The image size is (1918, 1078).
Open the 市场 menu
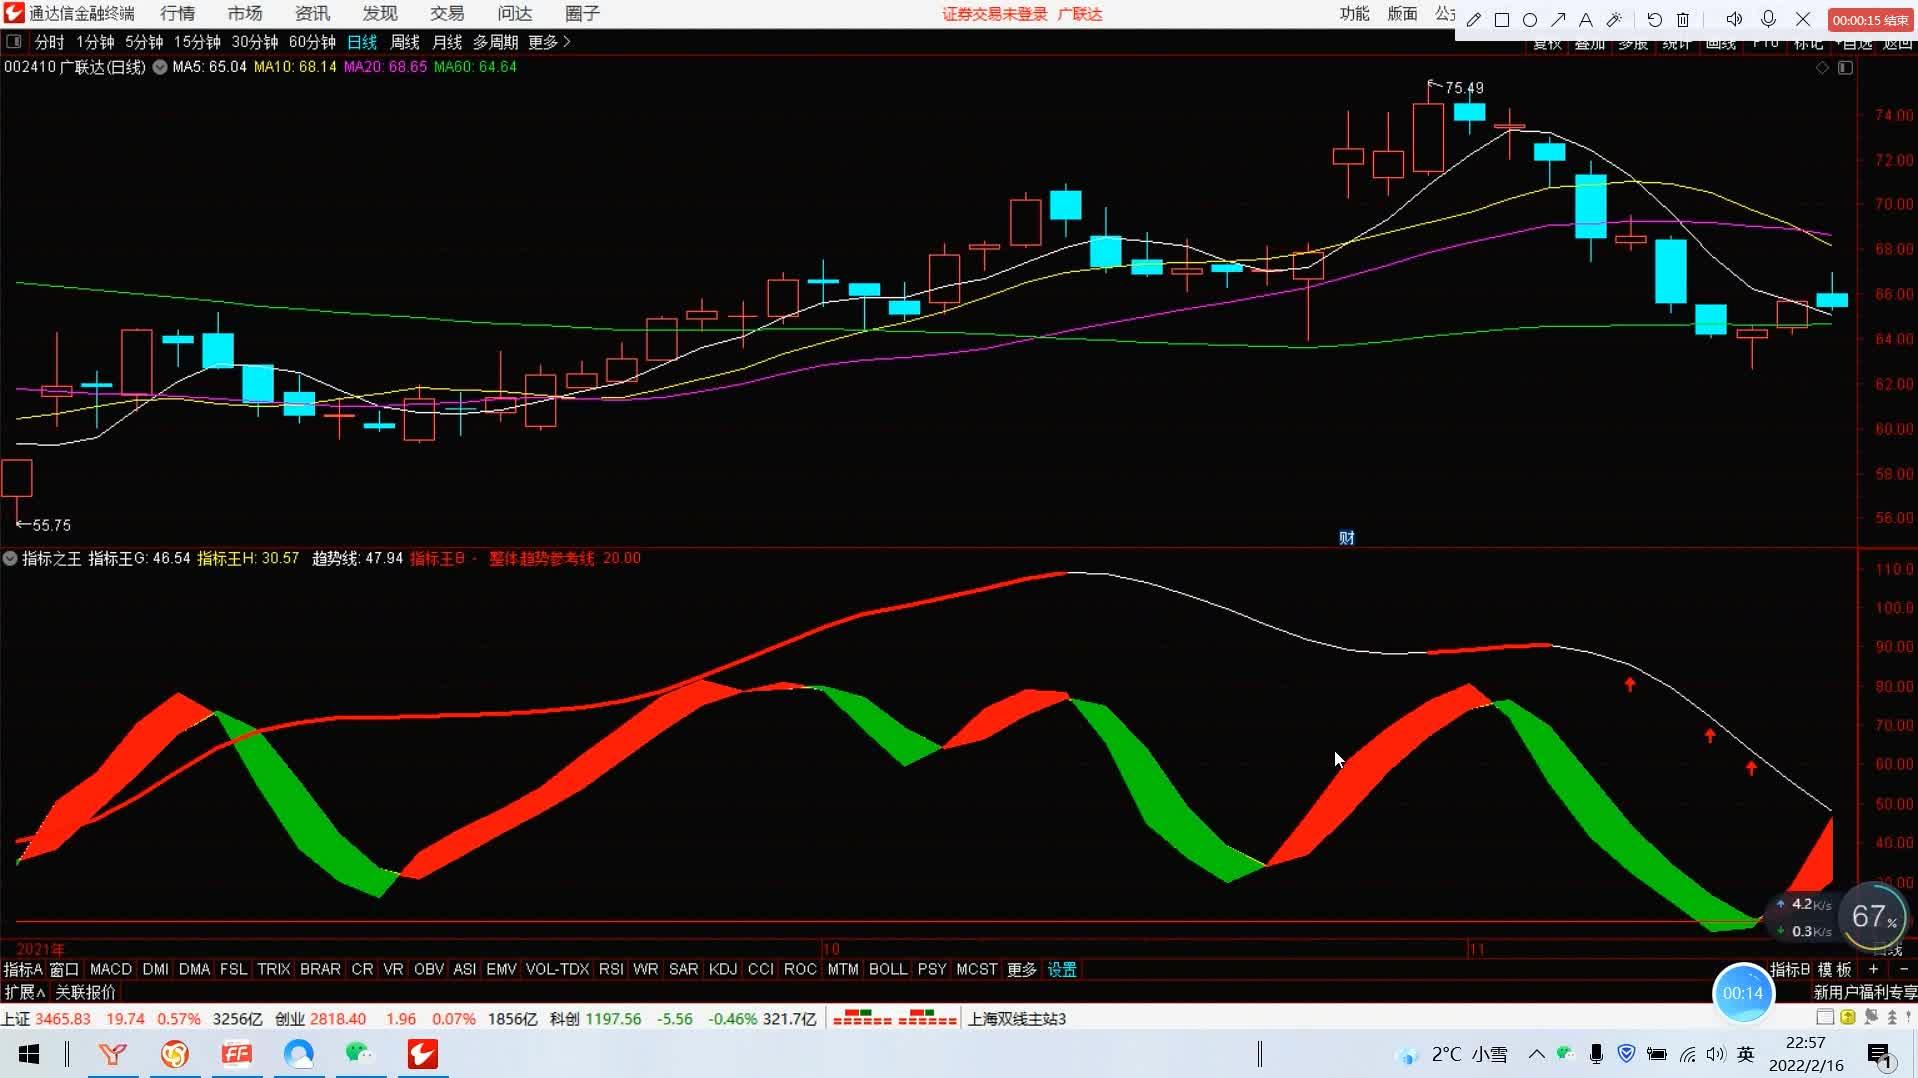245,13
